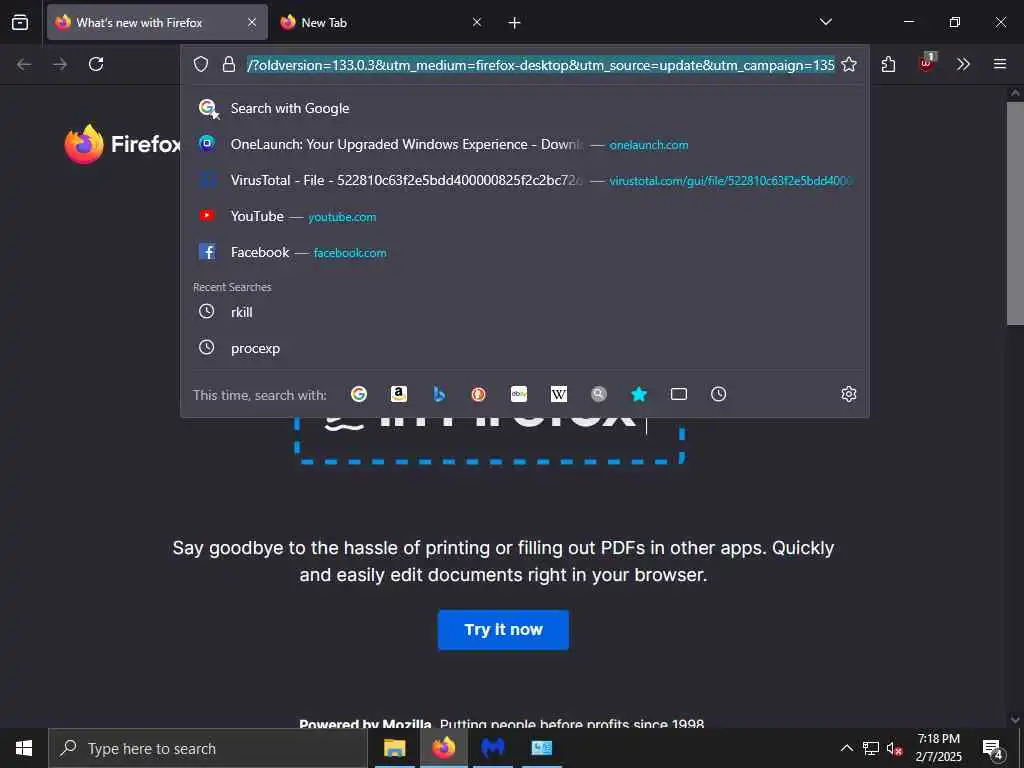Image resolution: width=1024 pixels, height=768 pixels.
Task: Select recent search procexp
Action: coord(524,348)
